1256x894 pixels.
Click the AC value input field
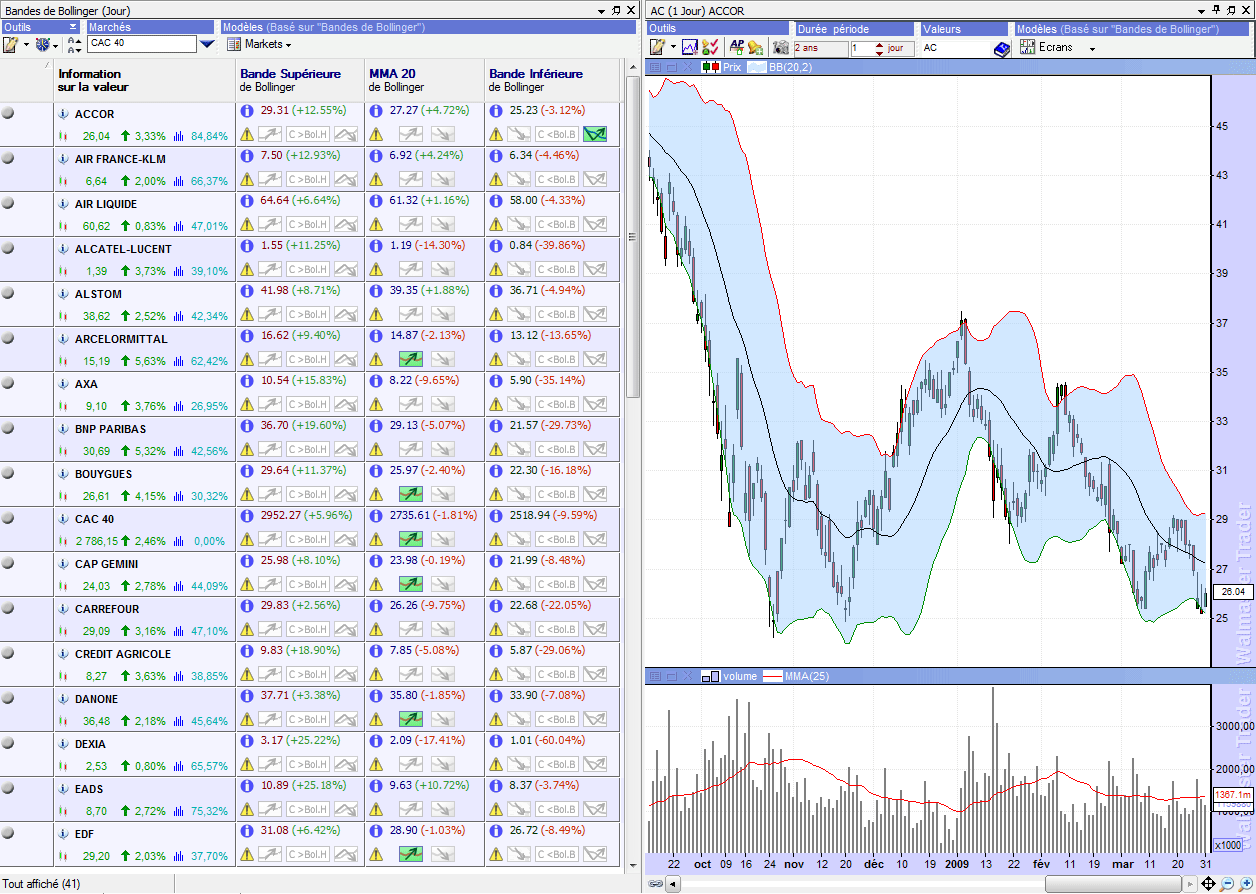(x=955, y=48)
